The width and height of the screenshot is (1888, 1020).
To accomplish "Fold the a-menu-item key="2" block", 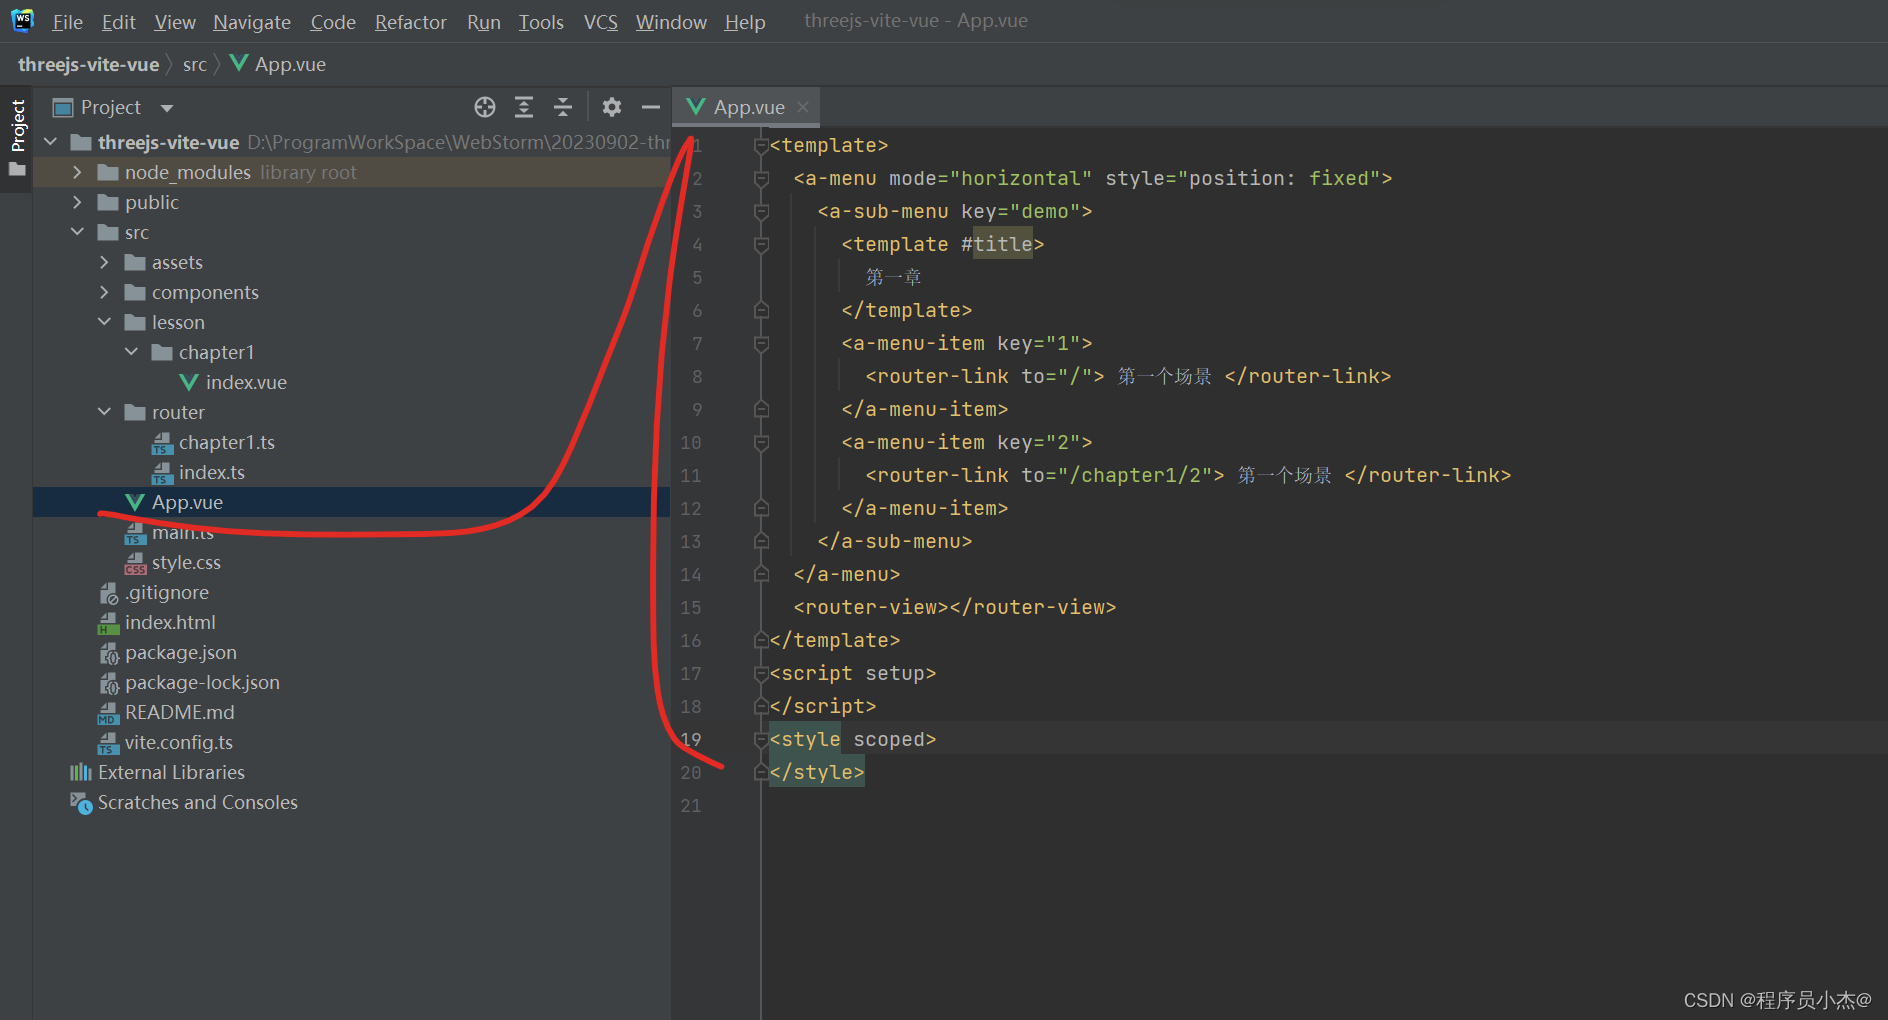I will pos(761,443).
